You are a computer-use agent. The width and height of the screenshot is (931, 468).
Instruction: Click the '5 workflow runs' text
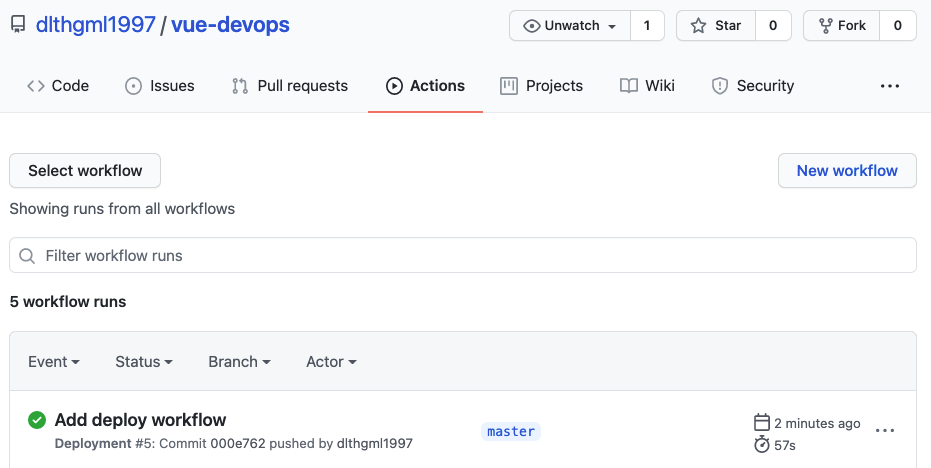(x=68, y=302)
